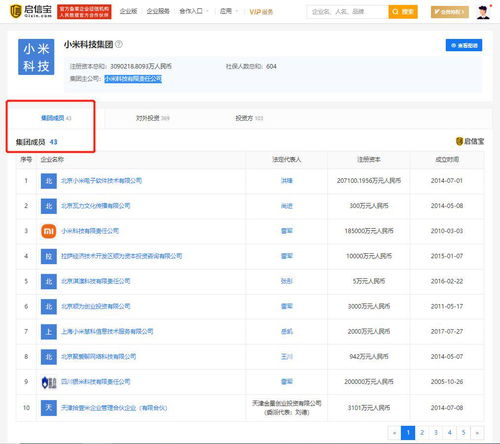The width and height of the screenshot is (500, 444).
Task: Click capital value 207100.1956万元人民币
Action: [x=369, y=181]
